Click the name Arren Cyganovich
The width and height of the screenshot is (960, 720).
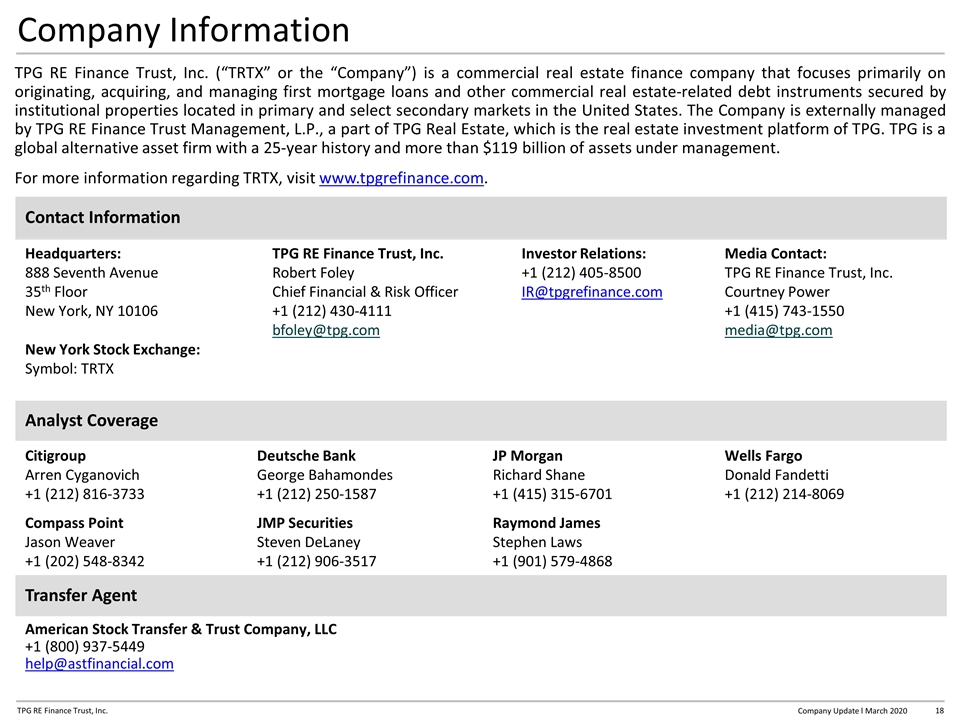pyautogui.click(x=82, y=475)
